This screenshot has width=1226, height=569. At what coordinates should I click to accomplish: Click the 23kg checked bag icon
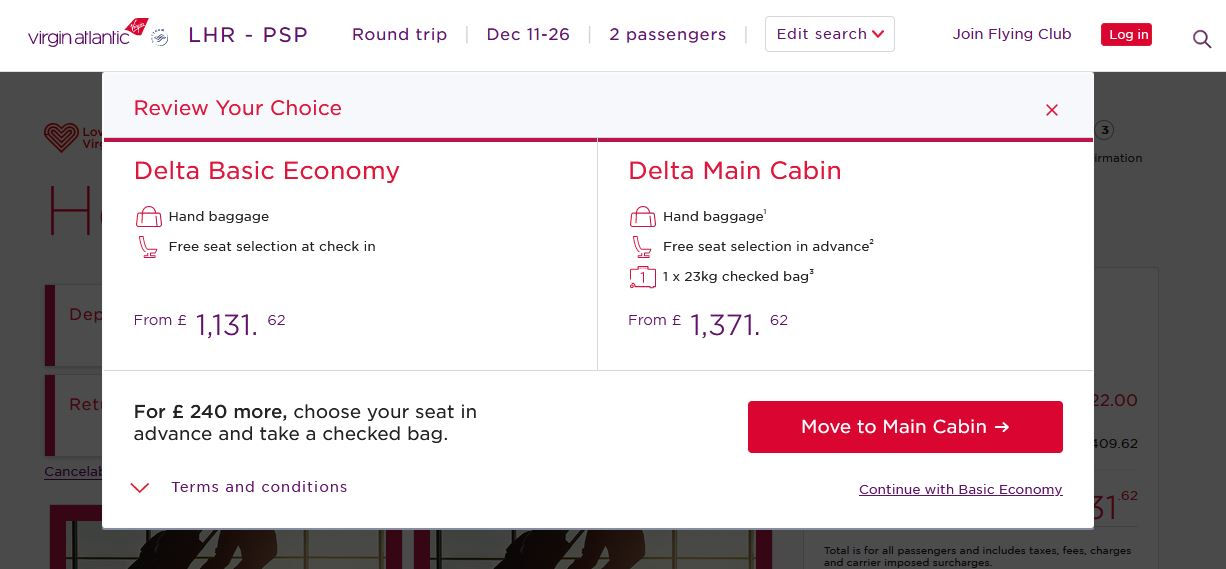click(642, 277)
